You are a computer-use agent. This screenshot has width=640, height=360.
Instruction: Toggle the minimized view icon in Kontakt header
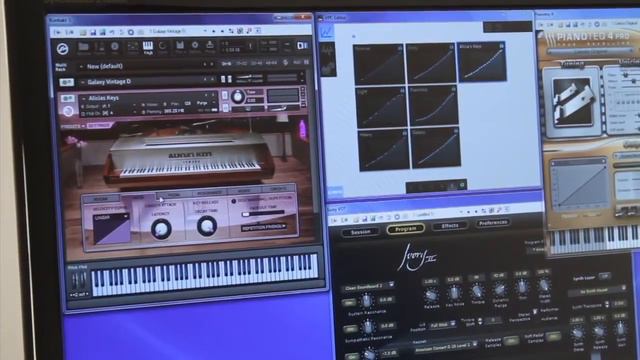pos(302,46)
